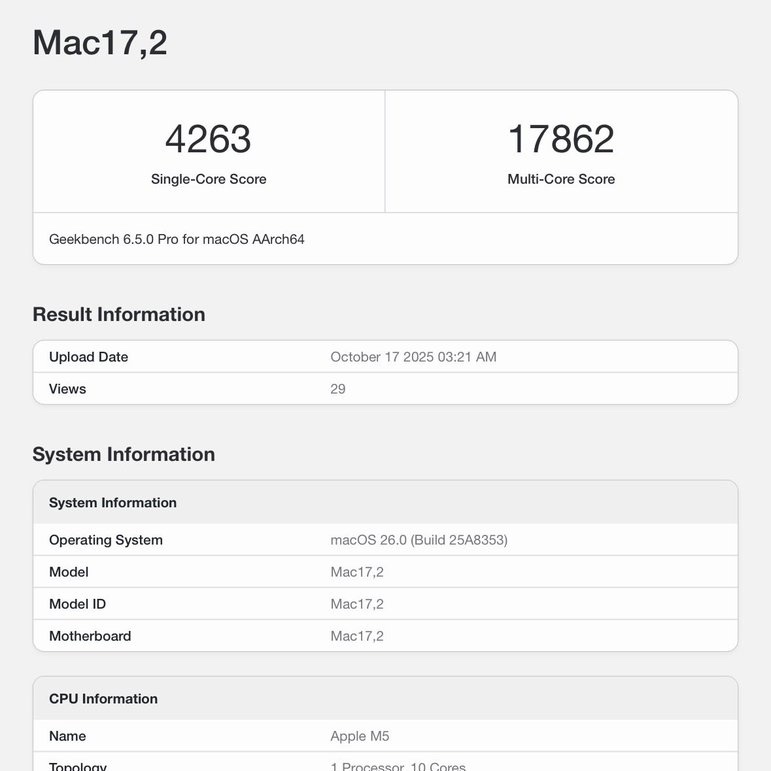
Task: Click the Result Information heading
Action: coord(119,315)
